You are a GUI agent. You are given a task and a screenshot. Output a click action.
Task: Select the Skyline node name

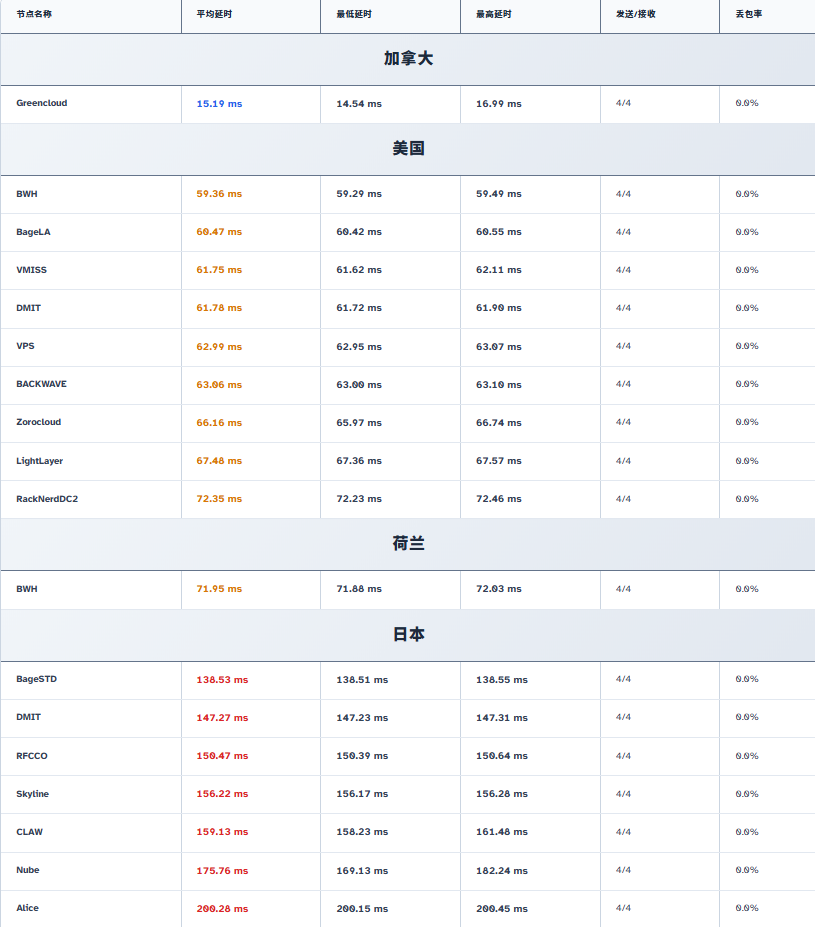tap(32, 794)
